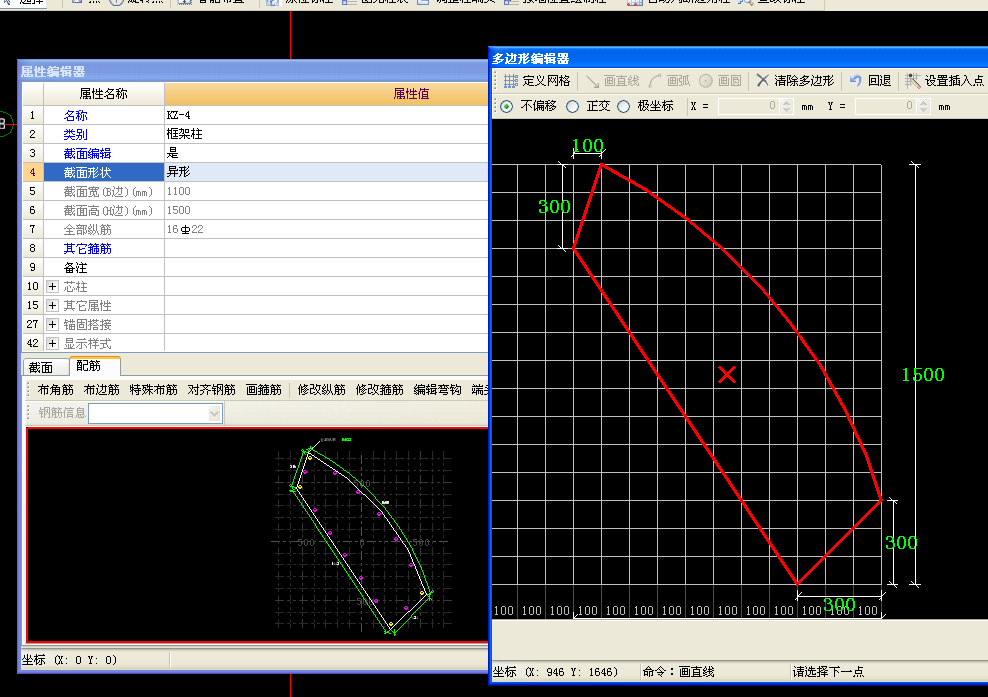
Task: Click the 截面宽(B边) property label
Action: [x=108, y=192]
